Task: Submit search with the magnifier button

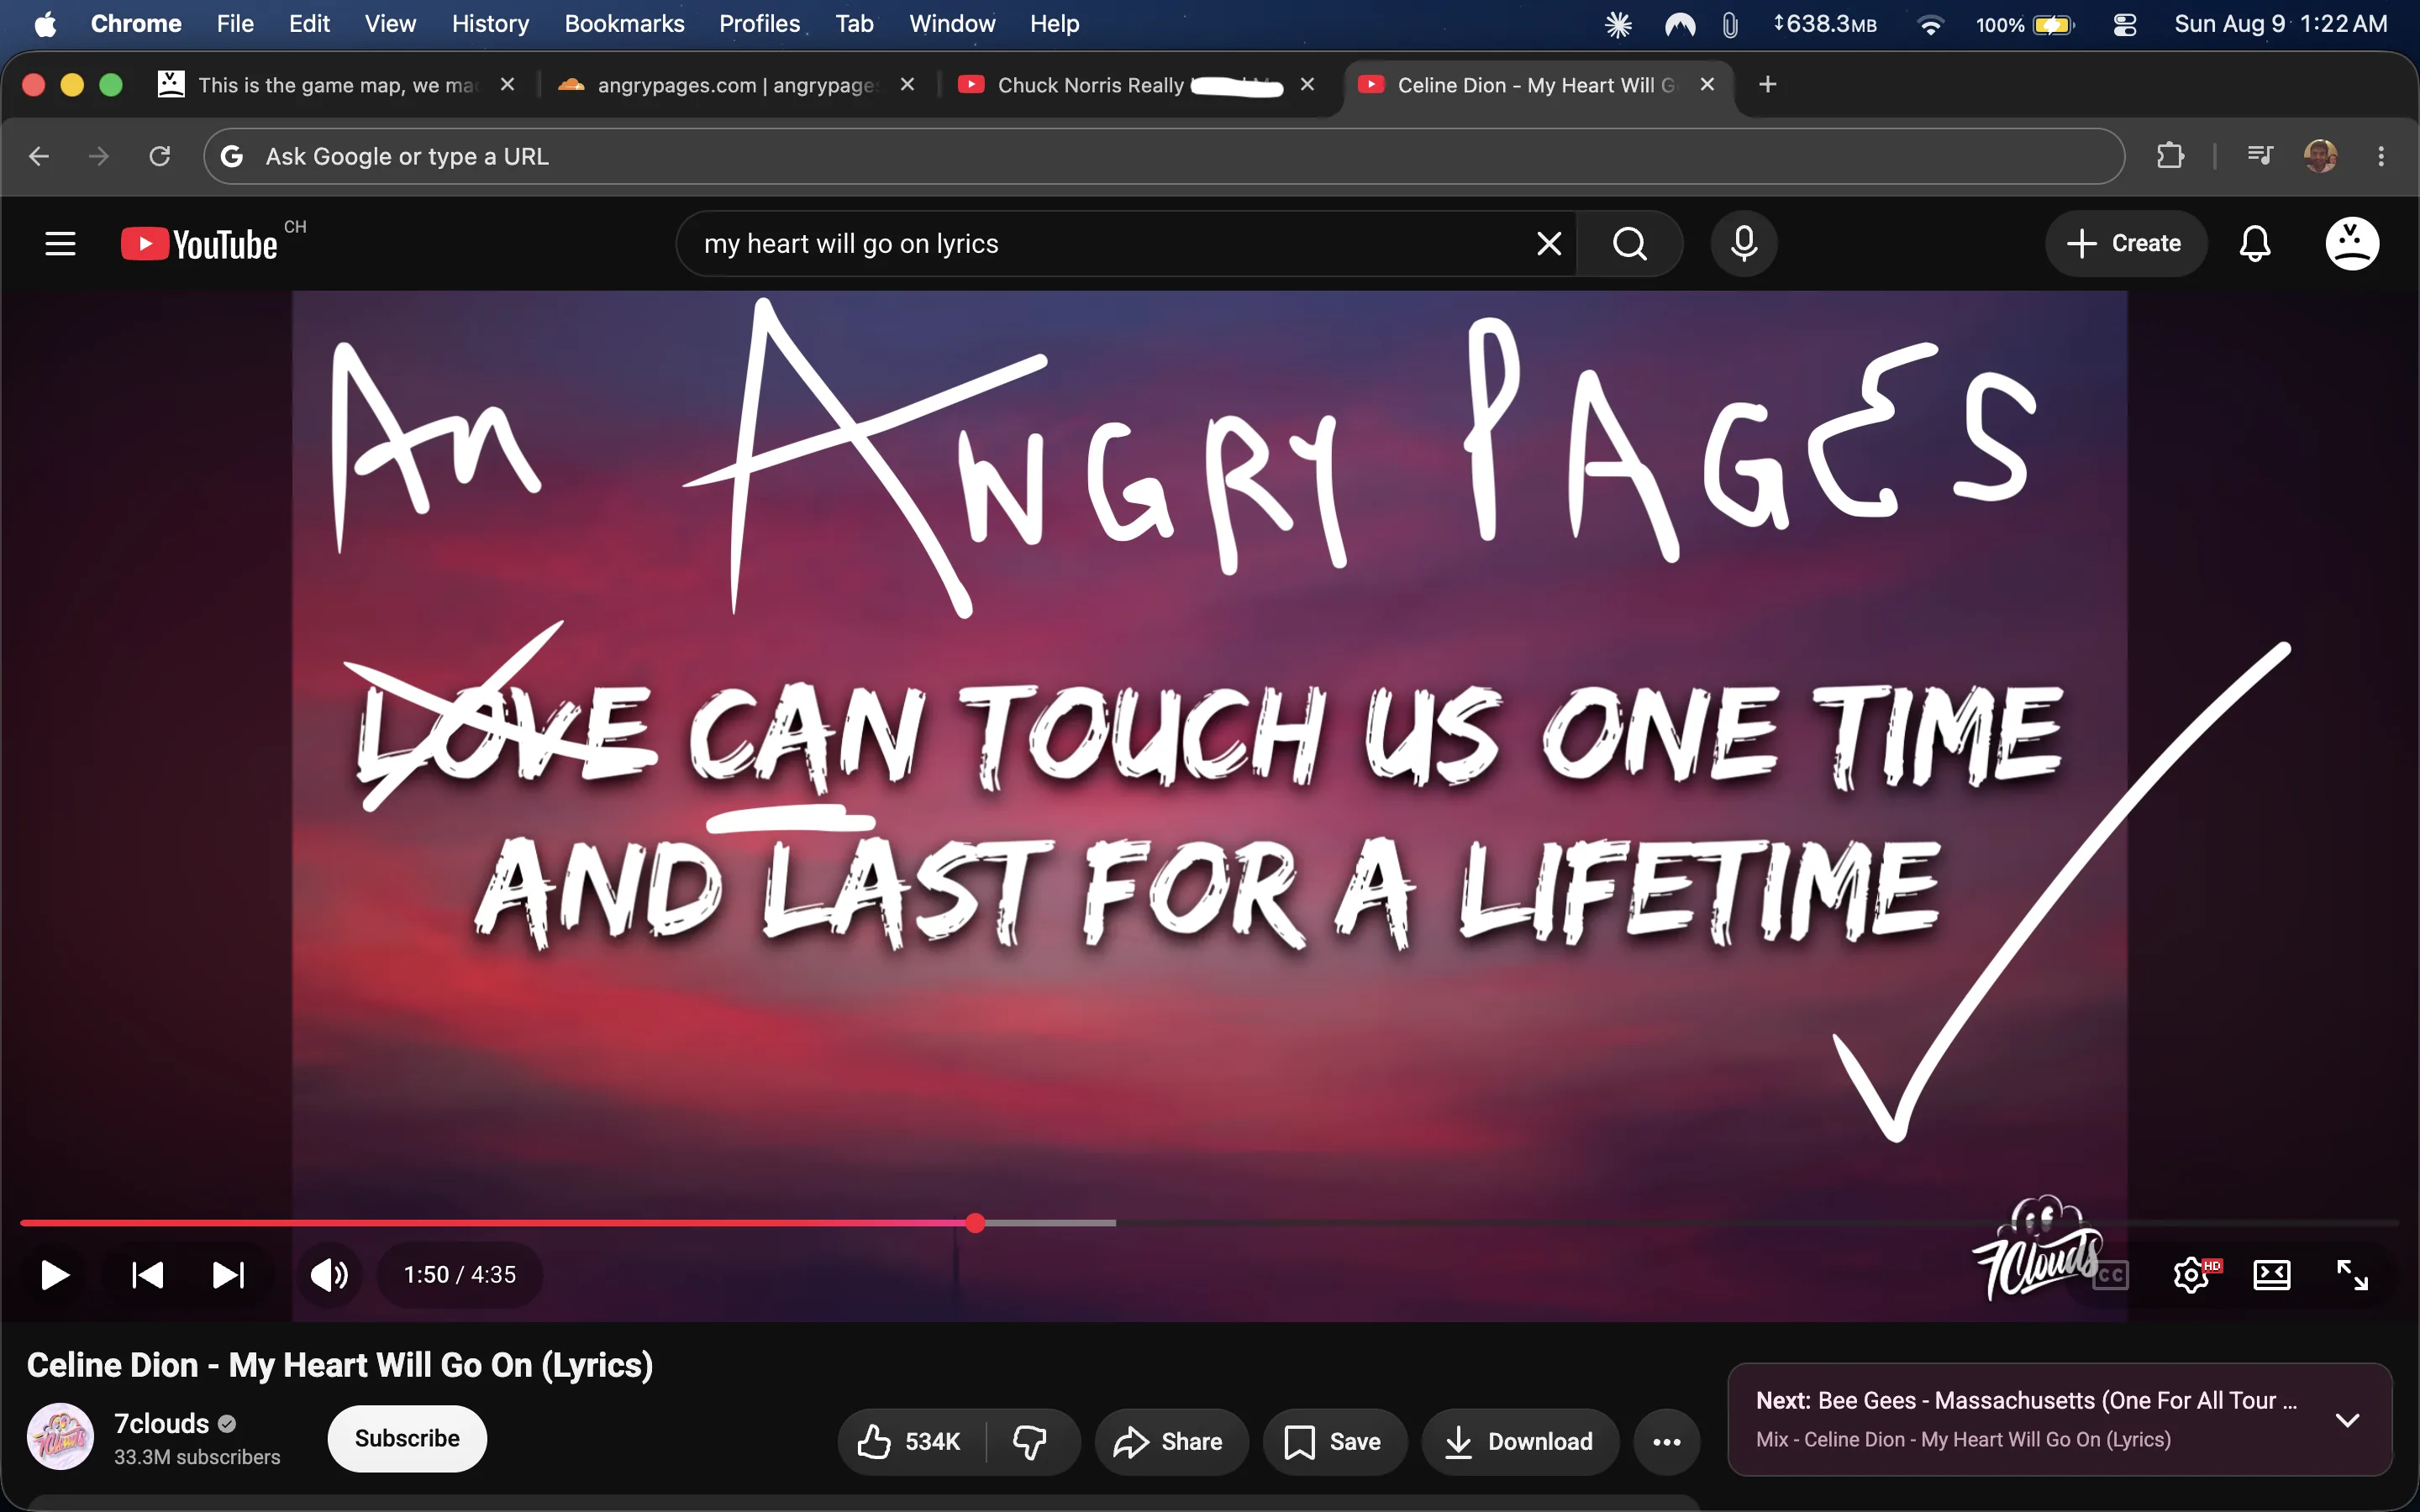Action: pyautogui.click(x=1630, y=243)
